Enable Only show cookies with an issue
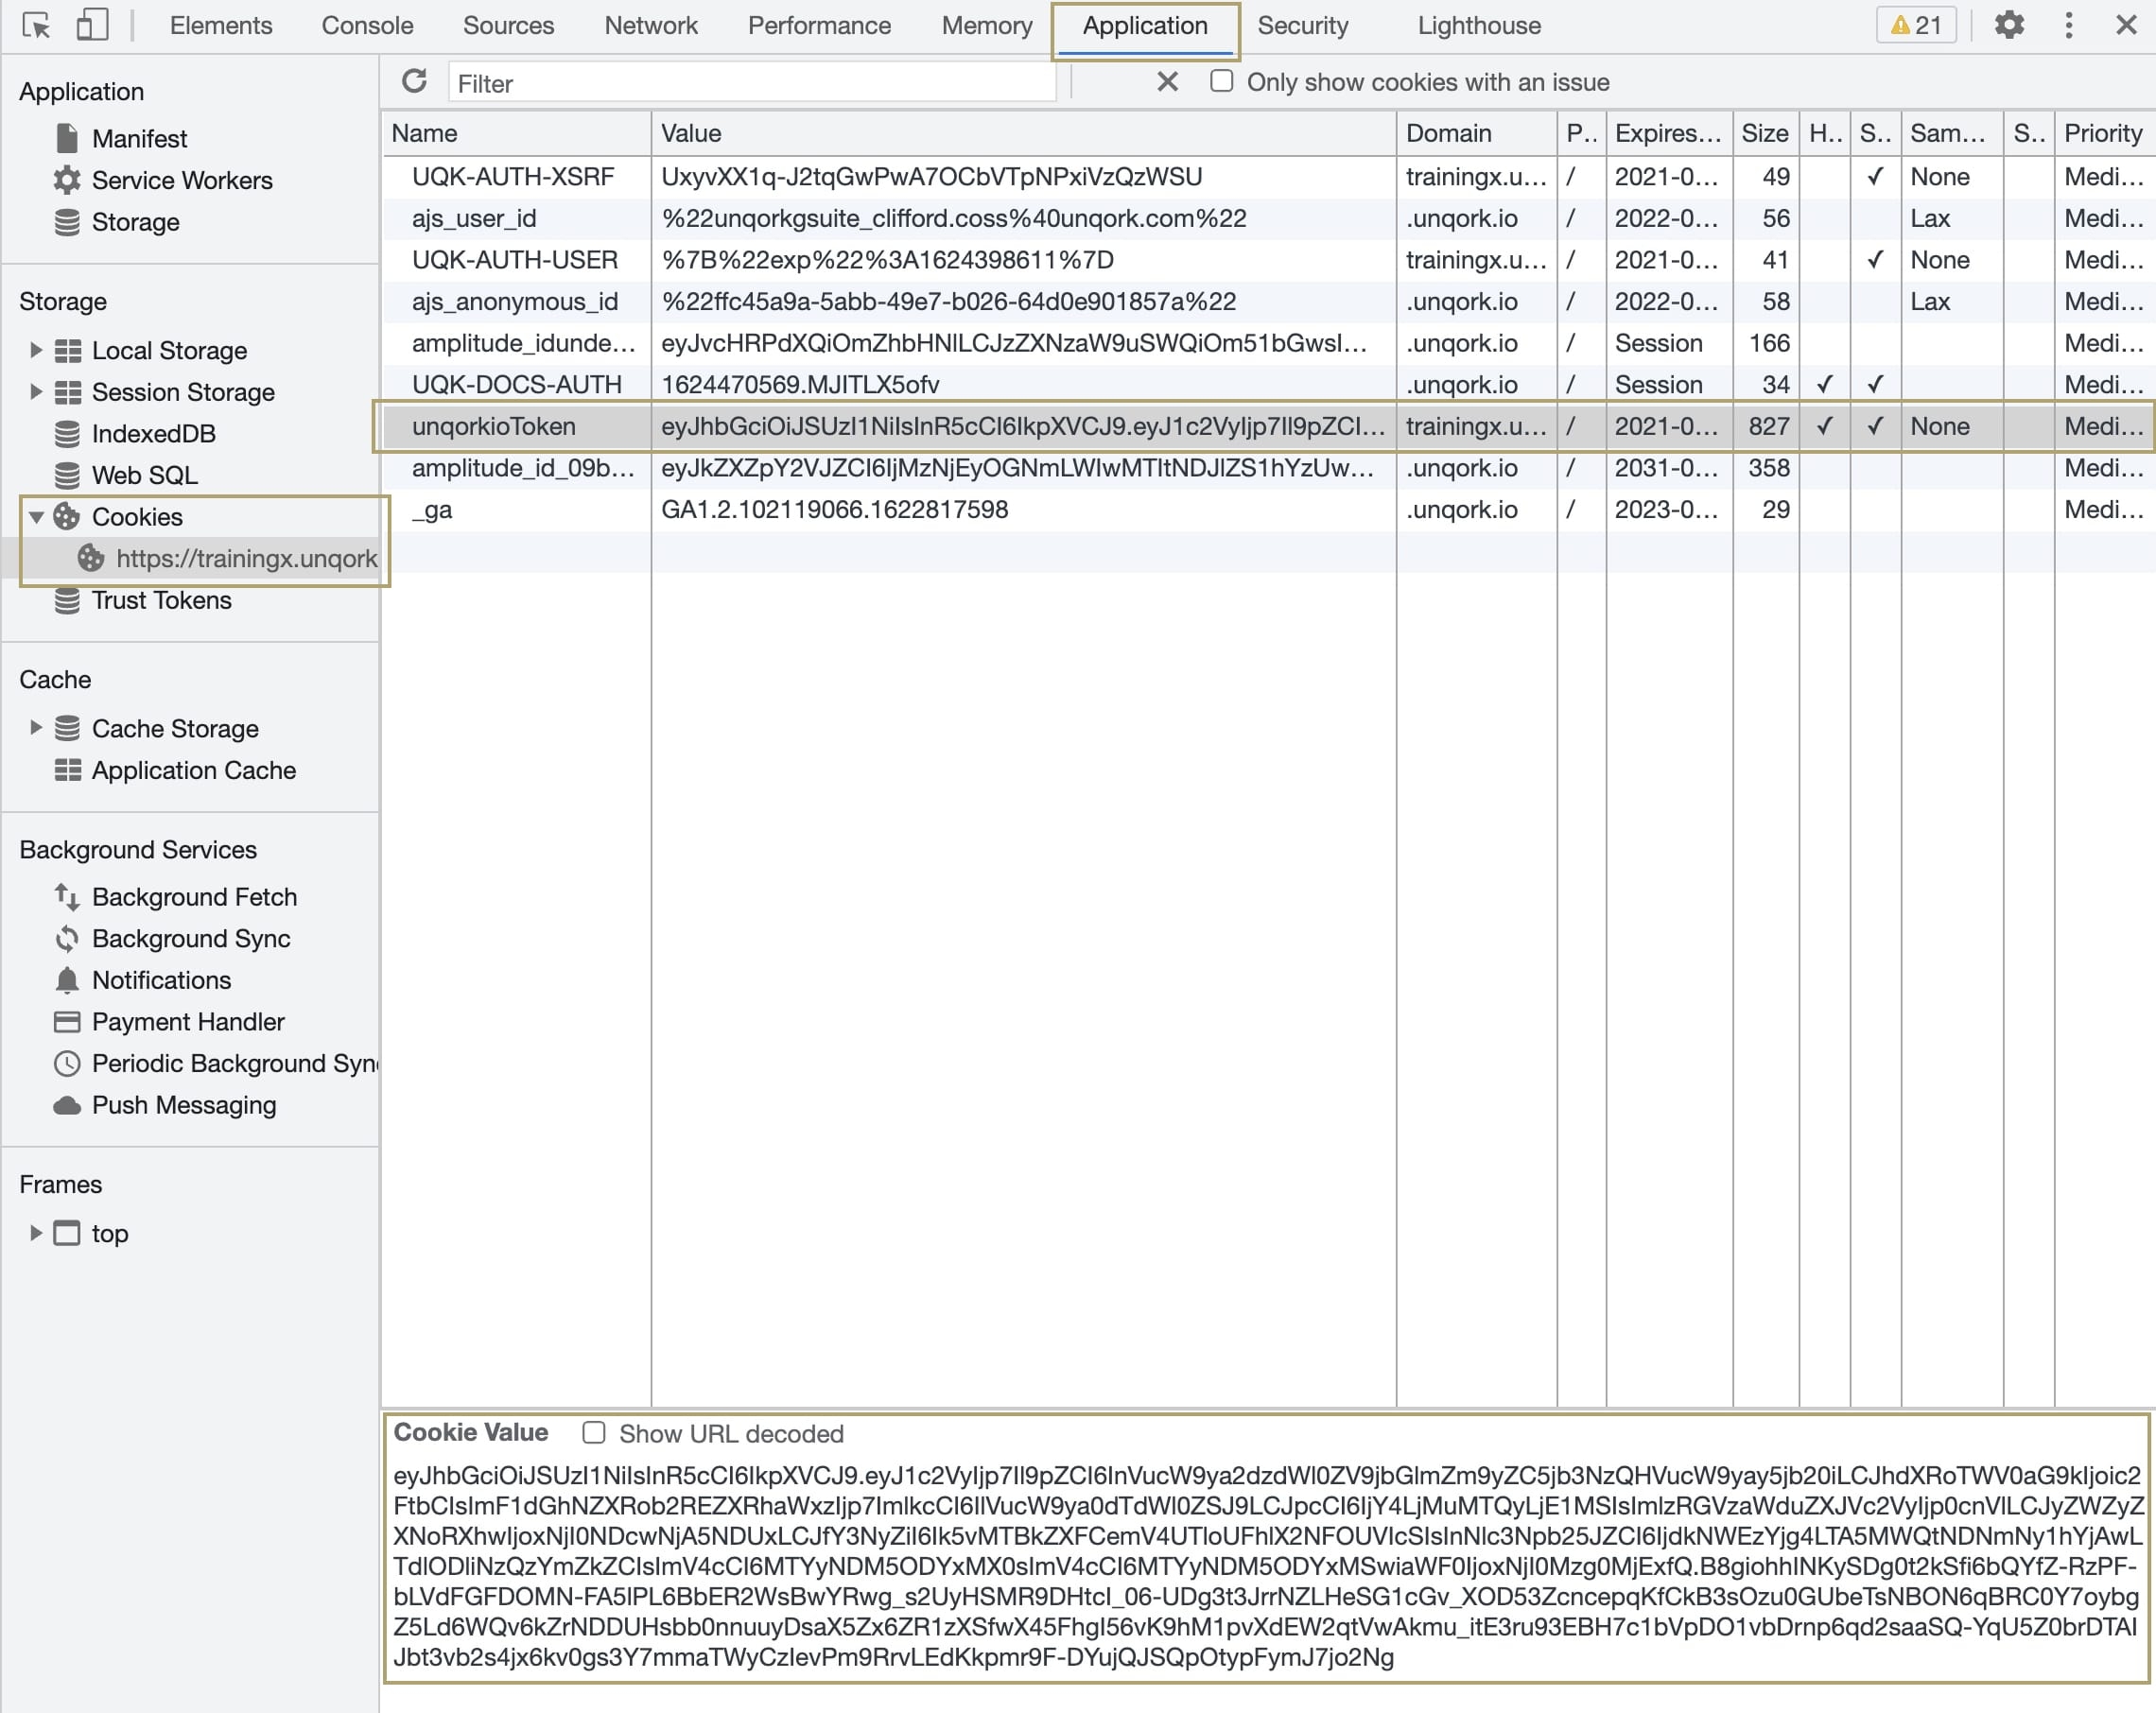Image resolution: width=2156 pixels, height=1713 pixels. click(1221, 81)
